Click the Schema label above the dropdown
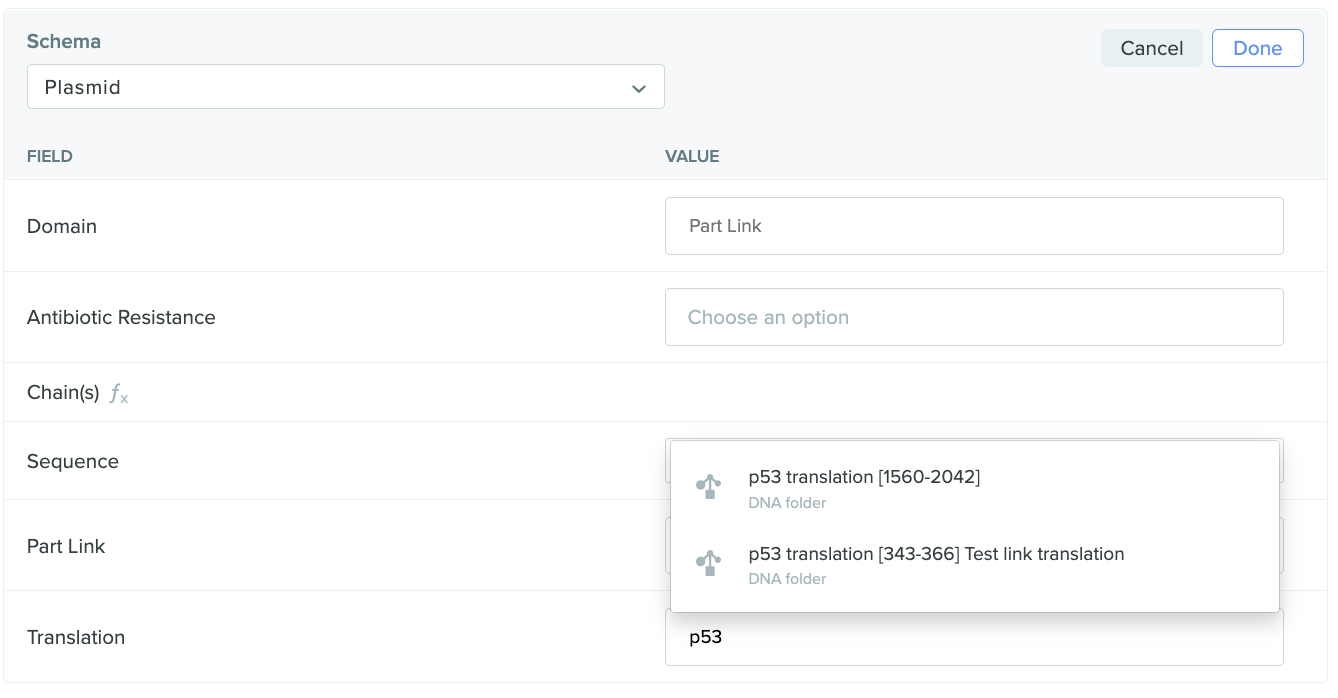Screen dimensions: 1338x698 (63, 41)
